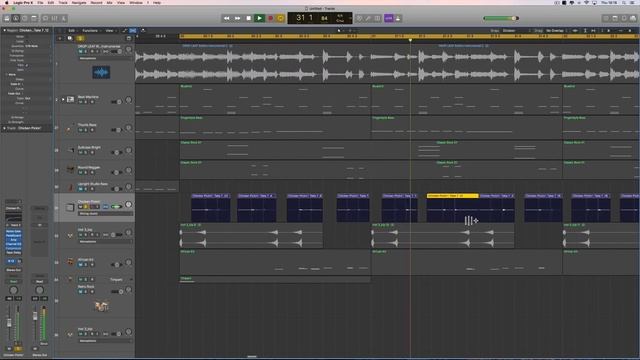
Task: Open the Window menu
Action: click(x=136, y=2)
